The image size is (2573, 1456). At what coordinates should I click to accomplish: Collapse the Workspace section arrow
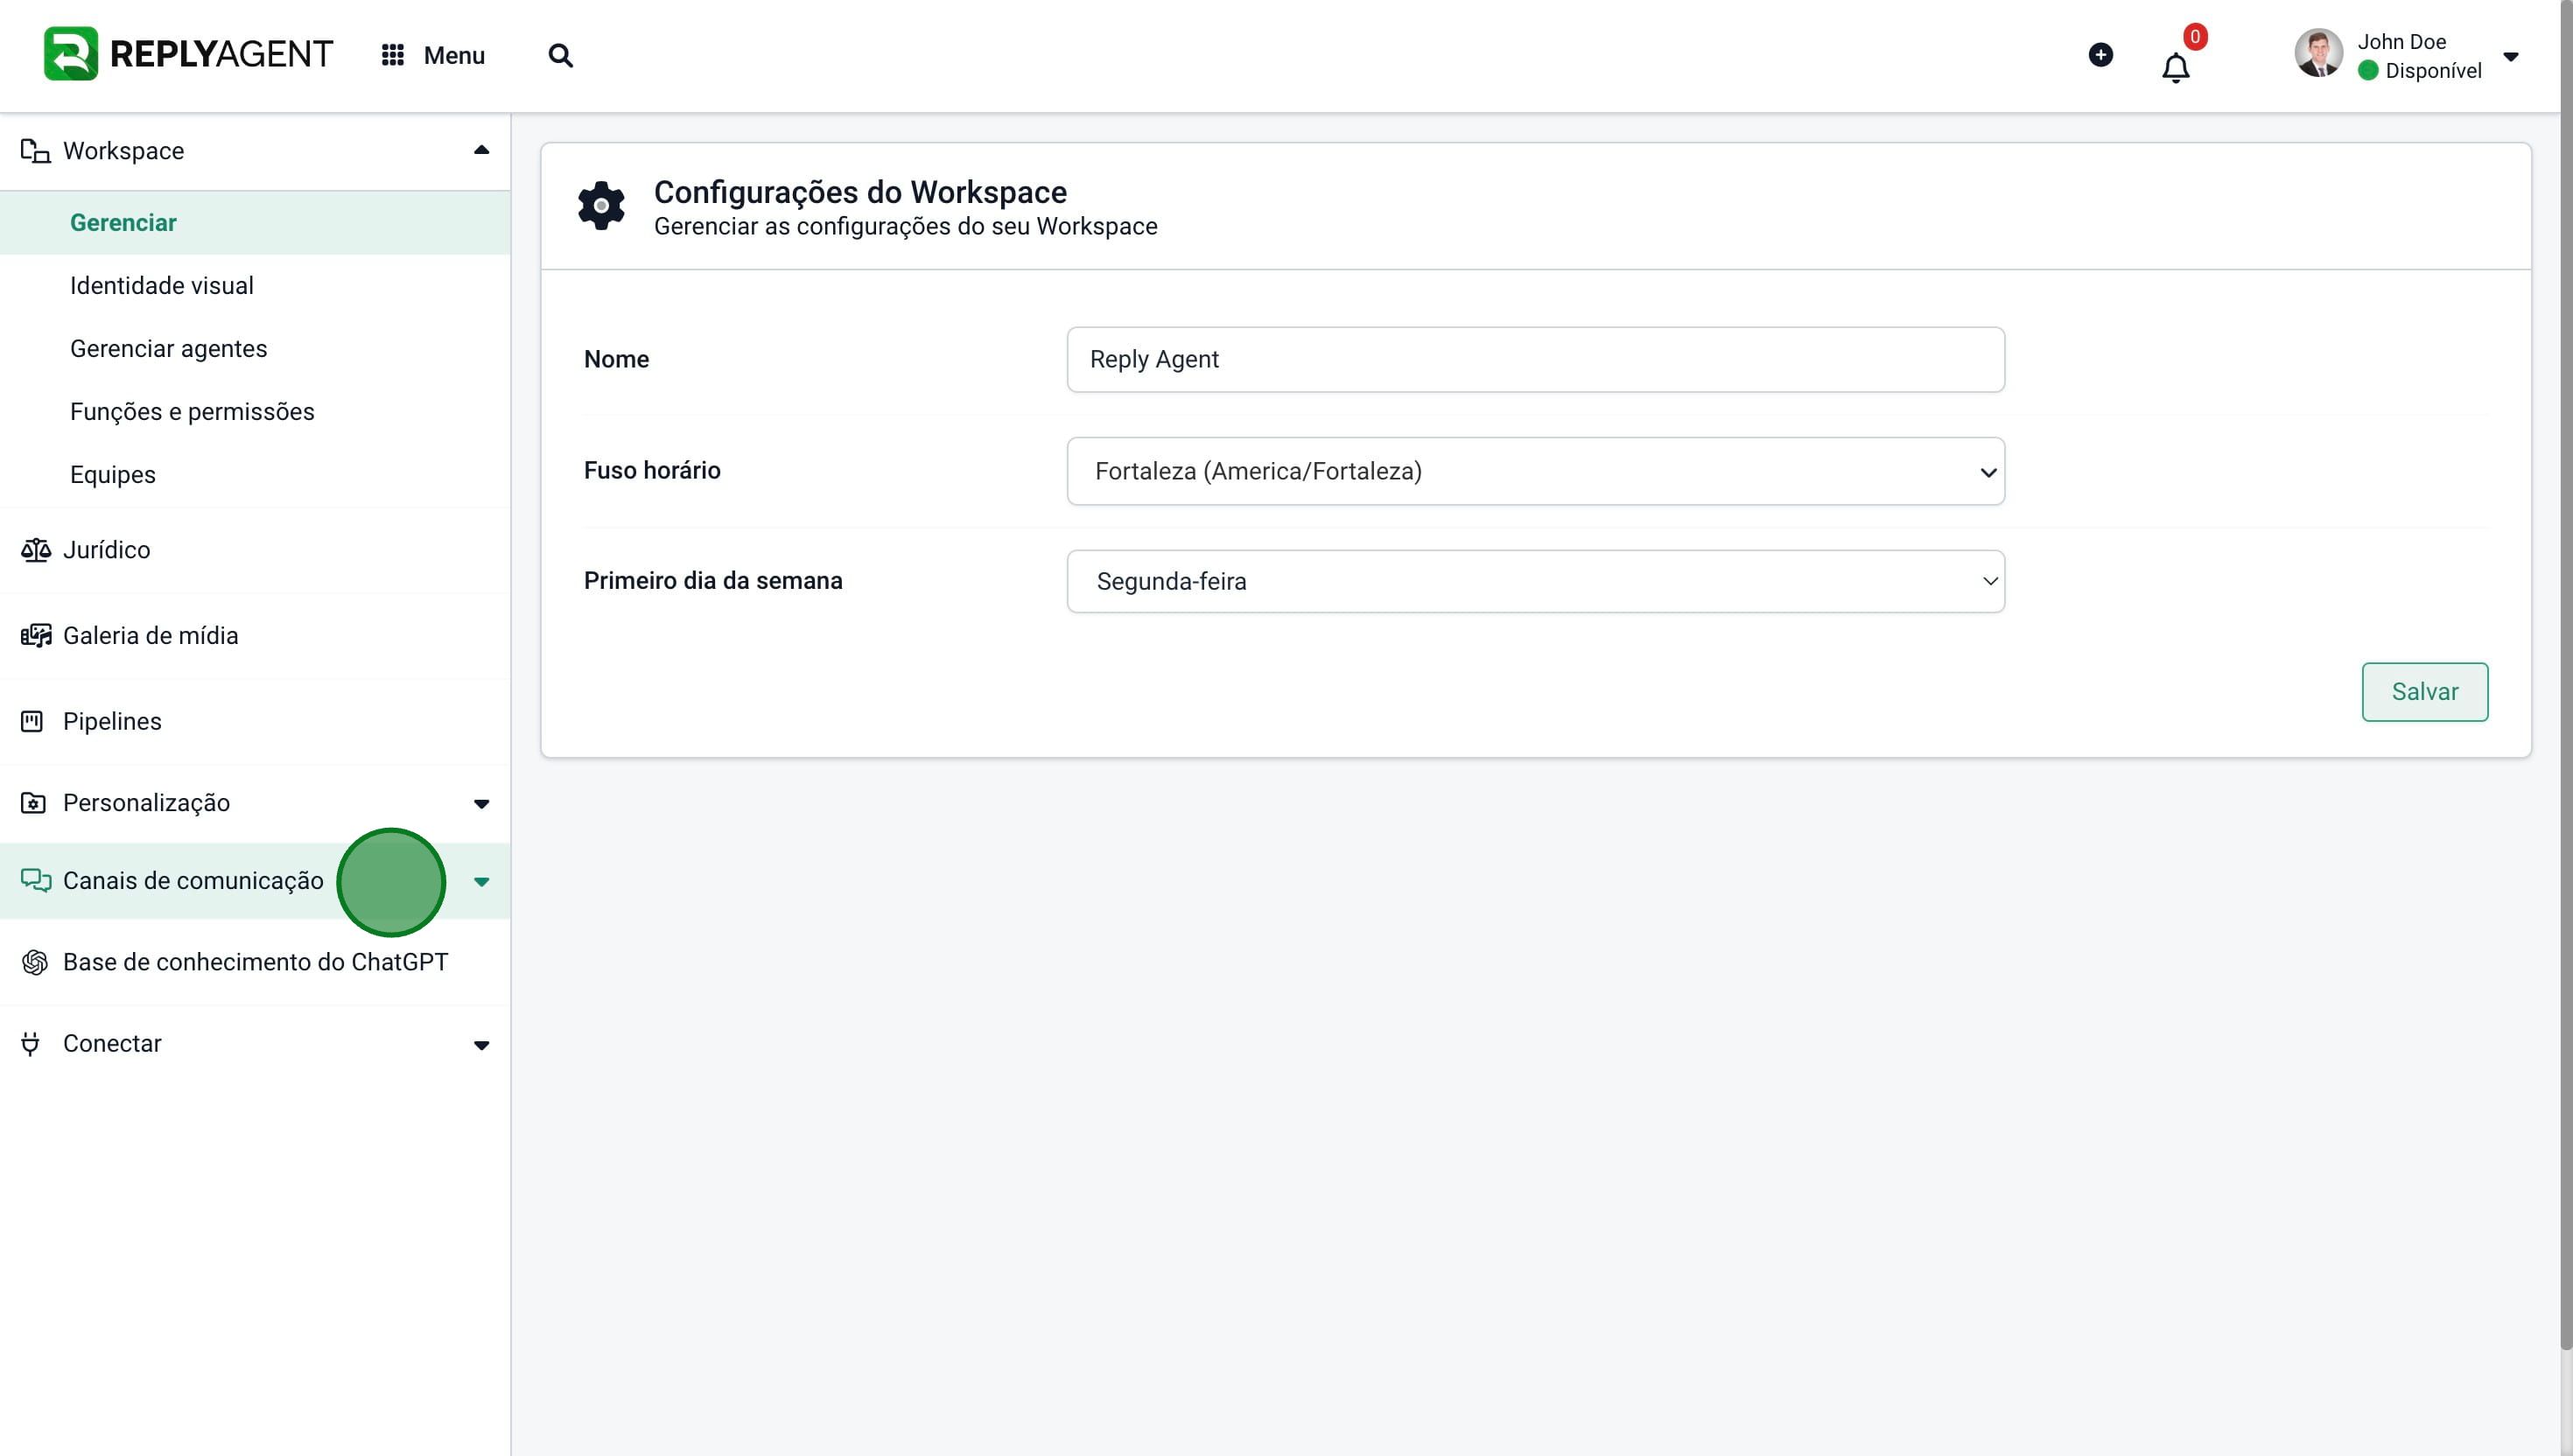(481, 150)
